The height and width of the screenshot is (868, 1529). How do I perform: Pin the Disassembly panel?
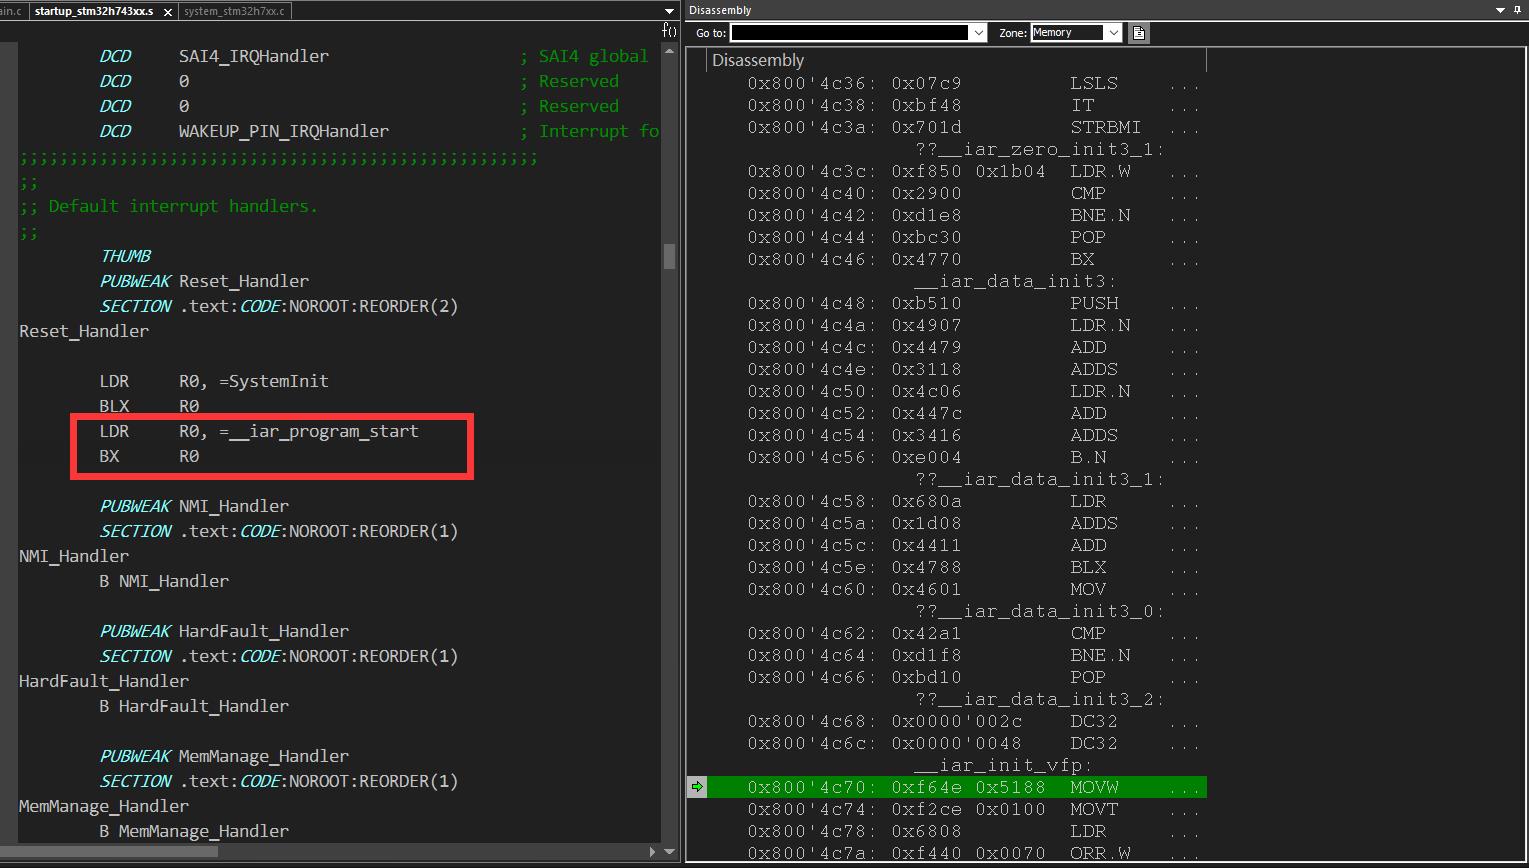pos(1517,10)
